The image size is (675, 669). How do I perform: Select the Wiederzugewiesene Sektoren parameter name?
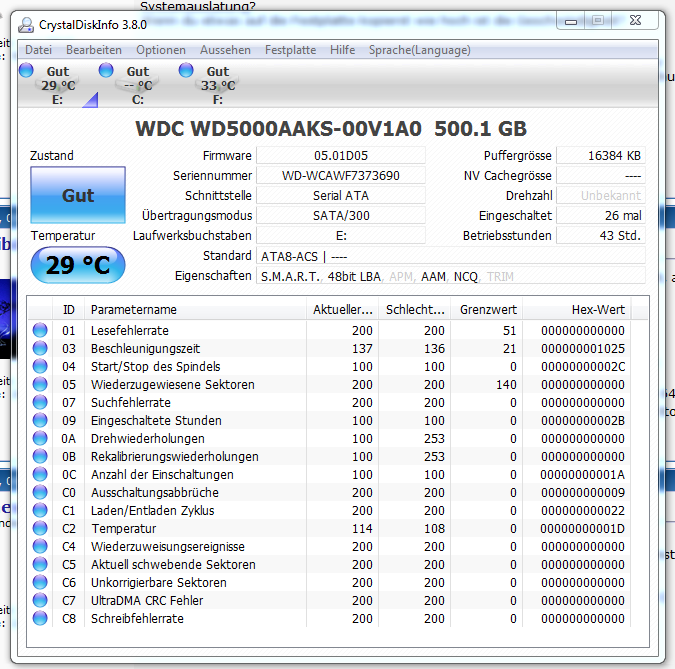point(173,384)
